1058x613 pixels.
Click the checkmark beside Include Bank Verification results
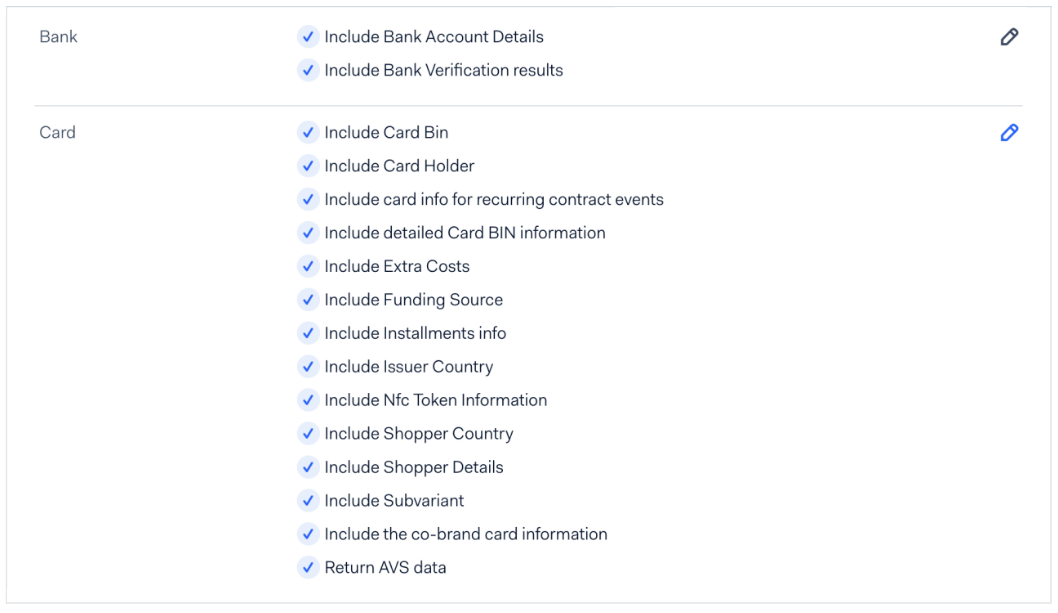(x=307, y=70)
